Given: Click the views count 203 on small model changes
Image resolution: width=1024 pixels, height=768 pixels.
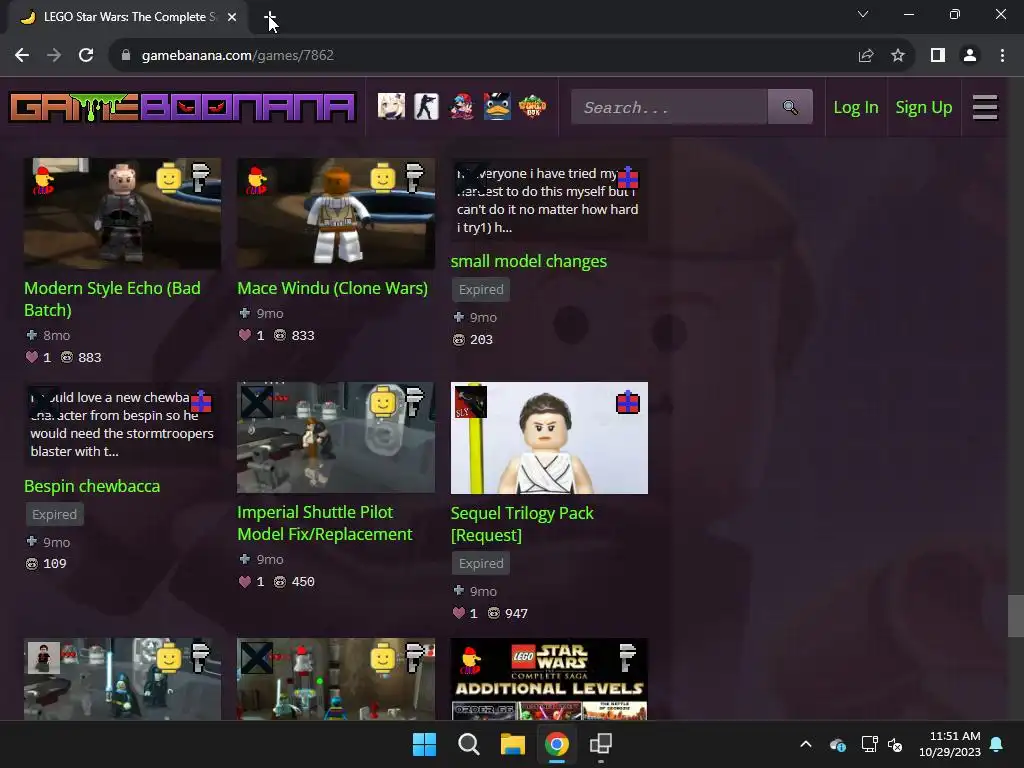Looking at the screenshot, I should tap(481, 340).
